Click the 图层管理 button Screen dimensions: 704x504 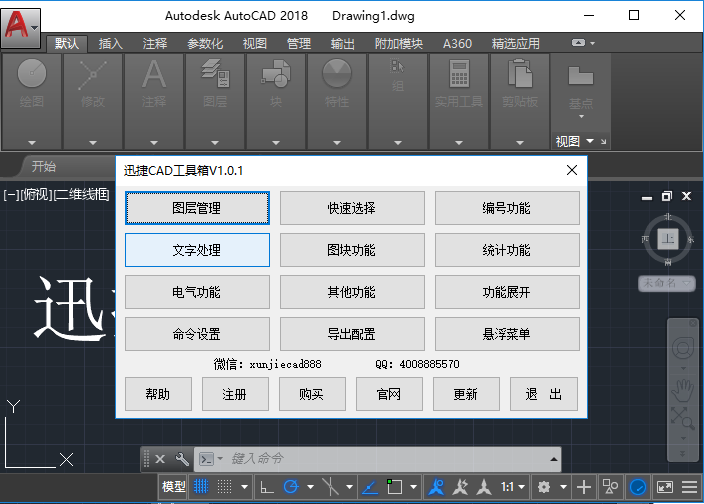(x=198, y=208)
